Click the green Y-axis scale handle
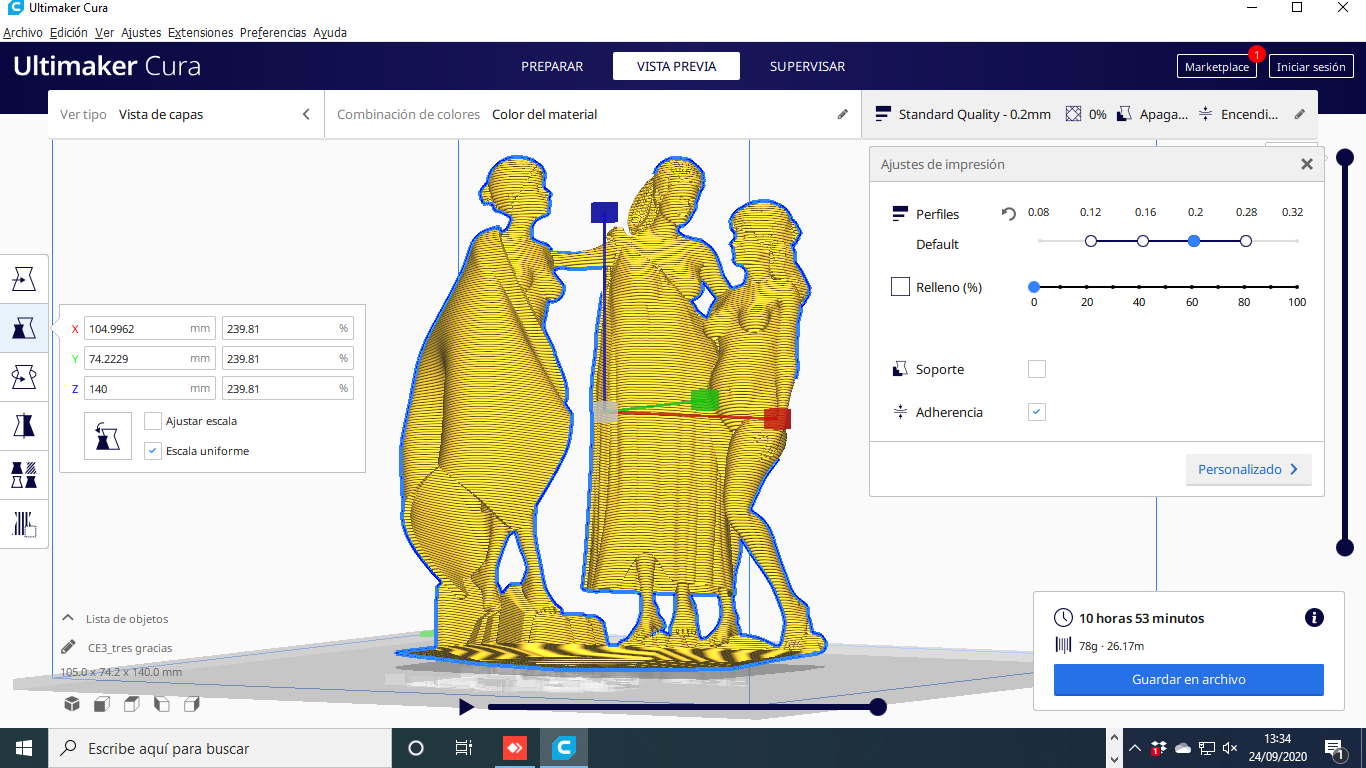1366x768 pixels. click(x=705, y=400)
